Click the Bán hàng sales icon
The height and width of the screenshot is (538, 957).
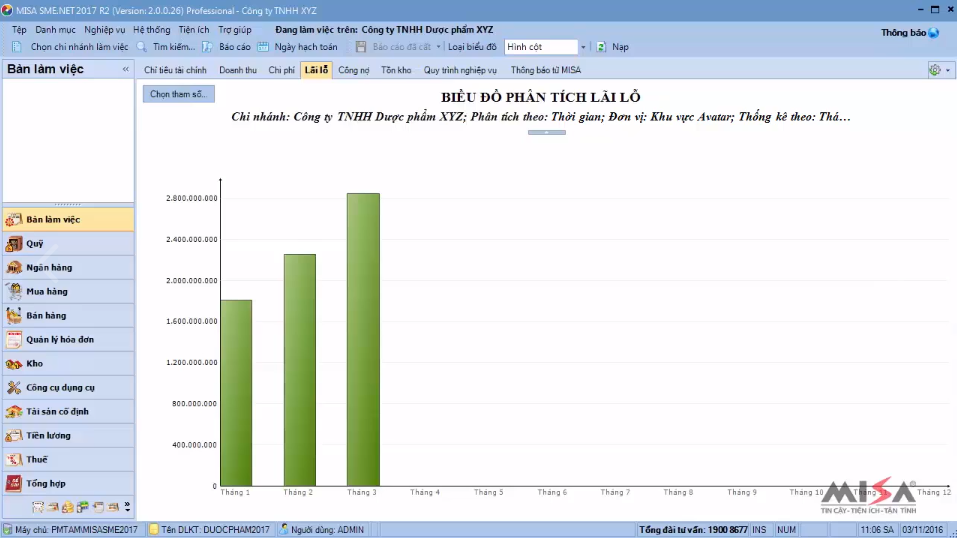click(x=13, y=316)
